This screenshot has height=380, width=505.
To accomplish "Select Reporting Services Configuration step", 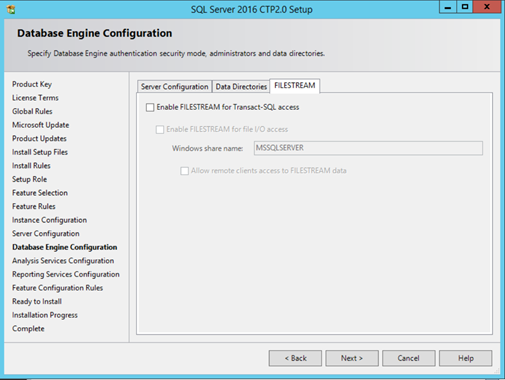I will tap(66, 275).
